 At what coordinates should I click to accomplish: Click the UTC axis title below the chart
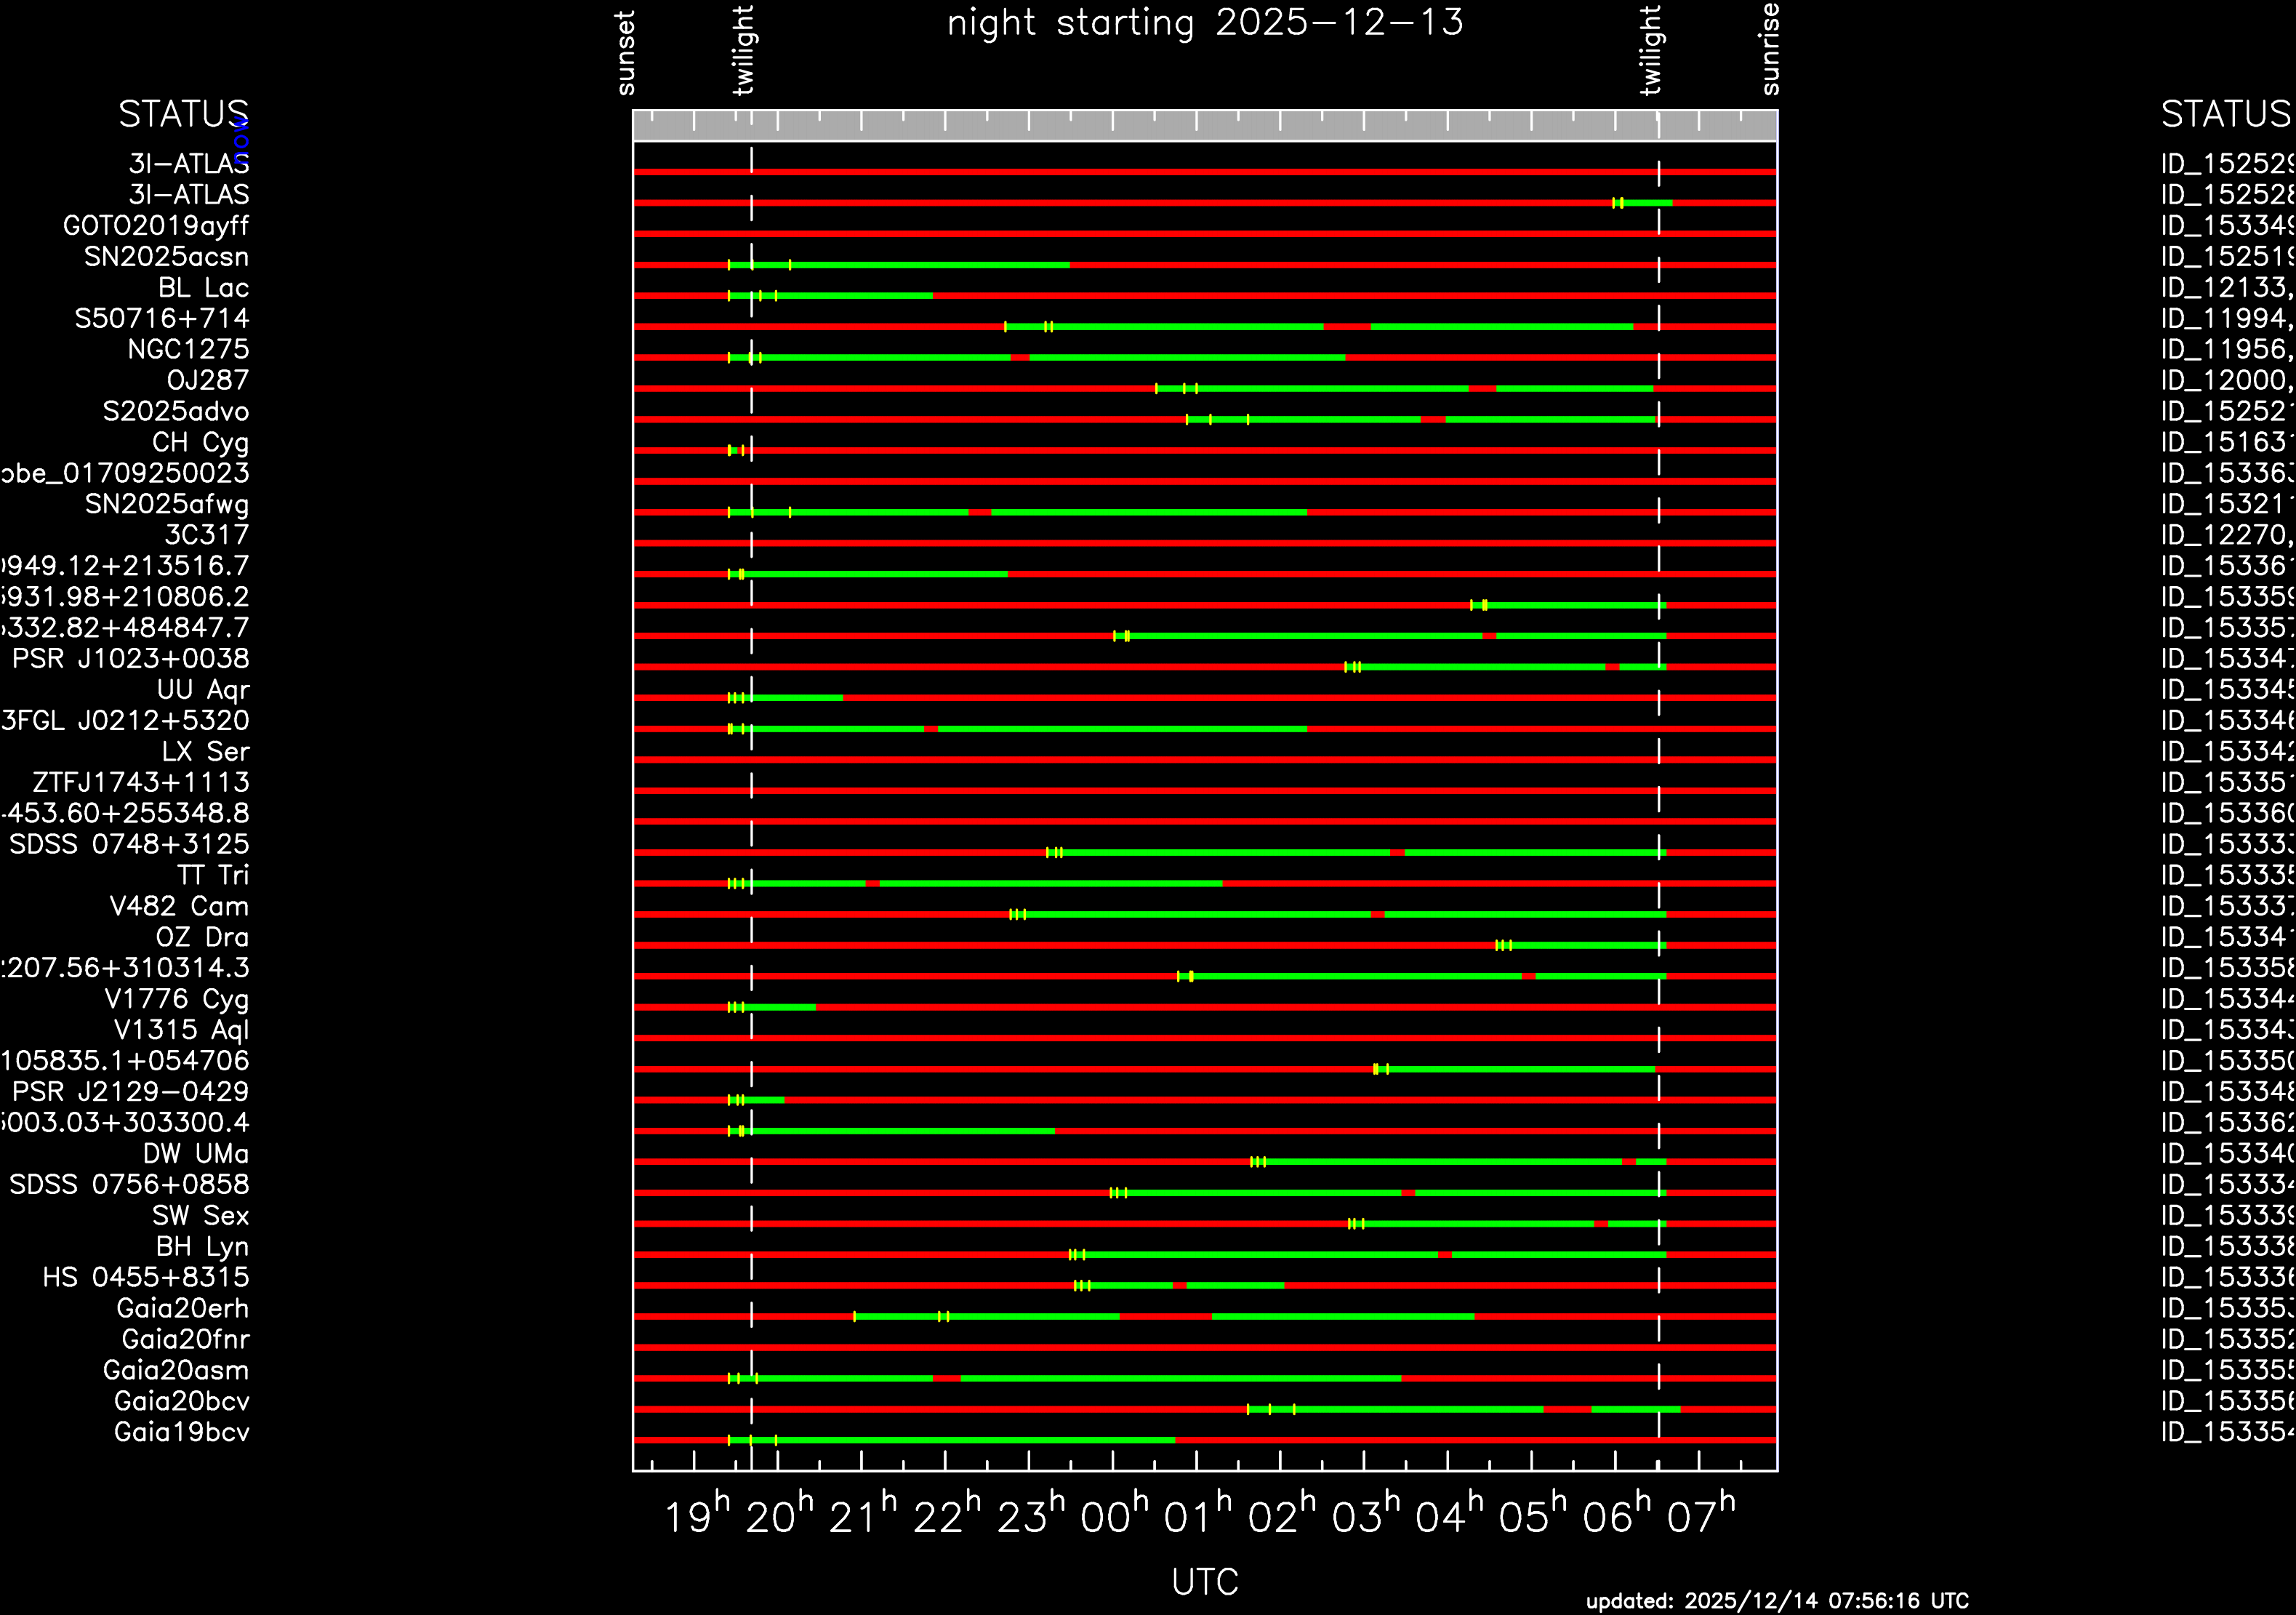1205,1581
